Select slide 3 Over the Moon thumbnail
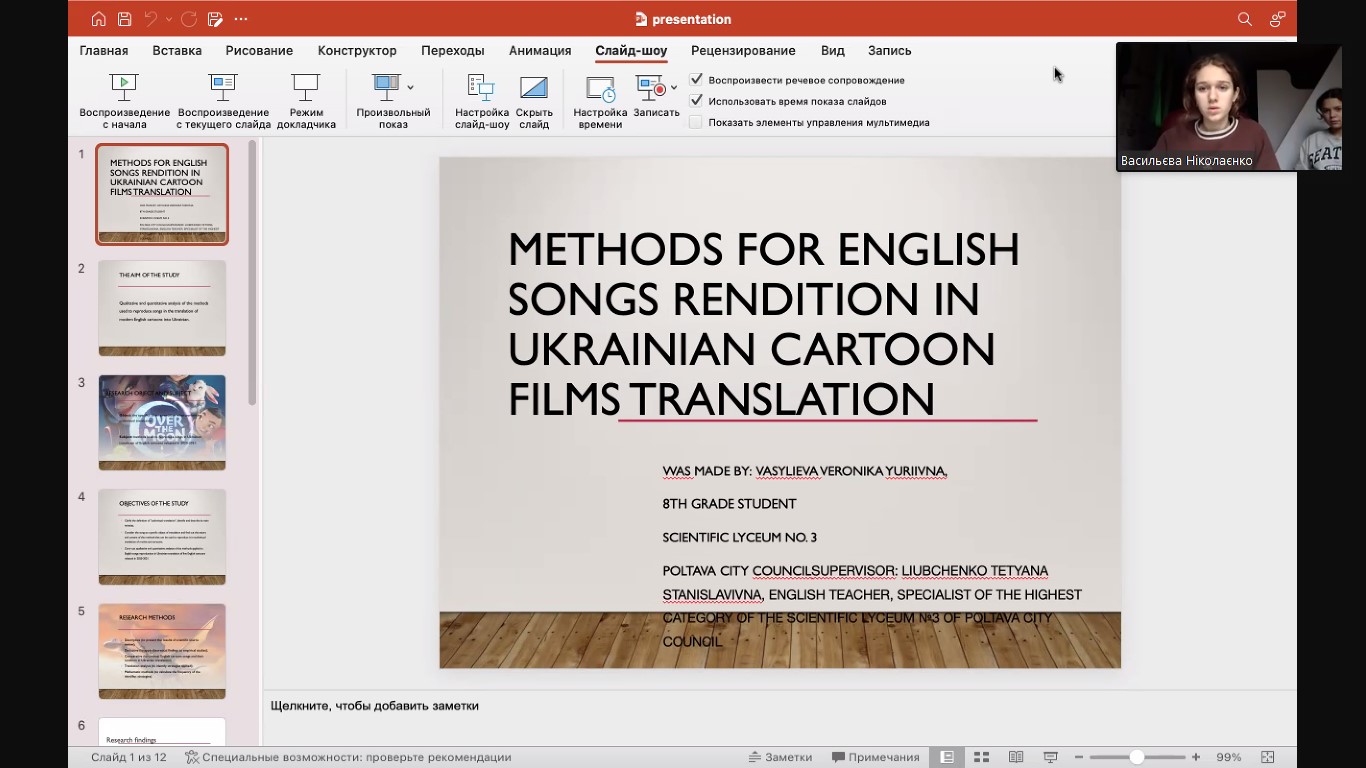This screenshot has width=1366, height=768. 162,422
